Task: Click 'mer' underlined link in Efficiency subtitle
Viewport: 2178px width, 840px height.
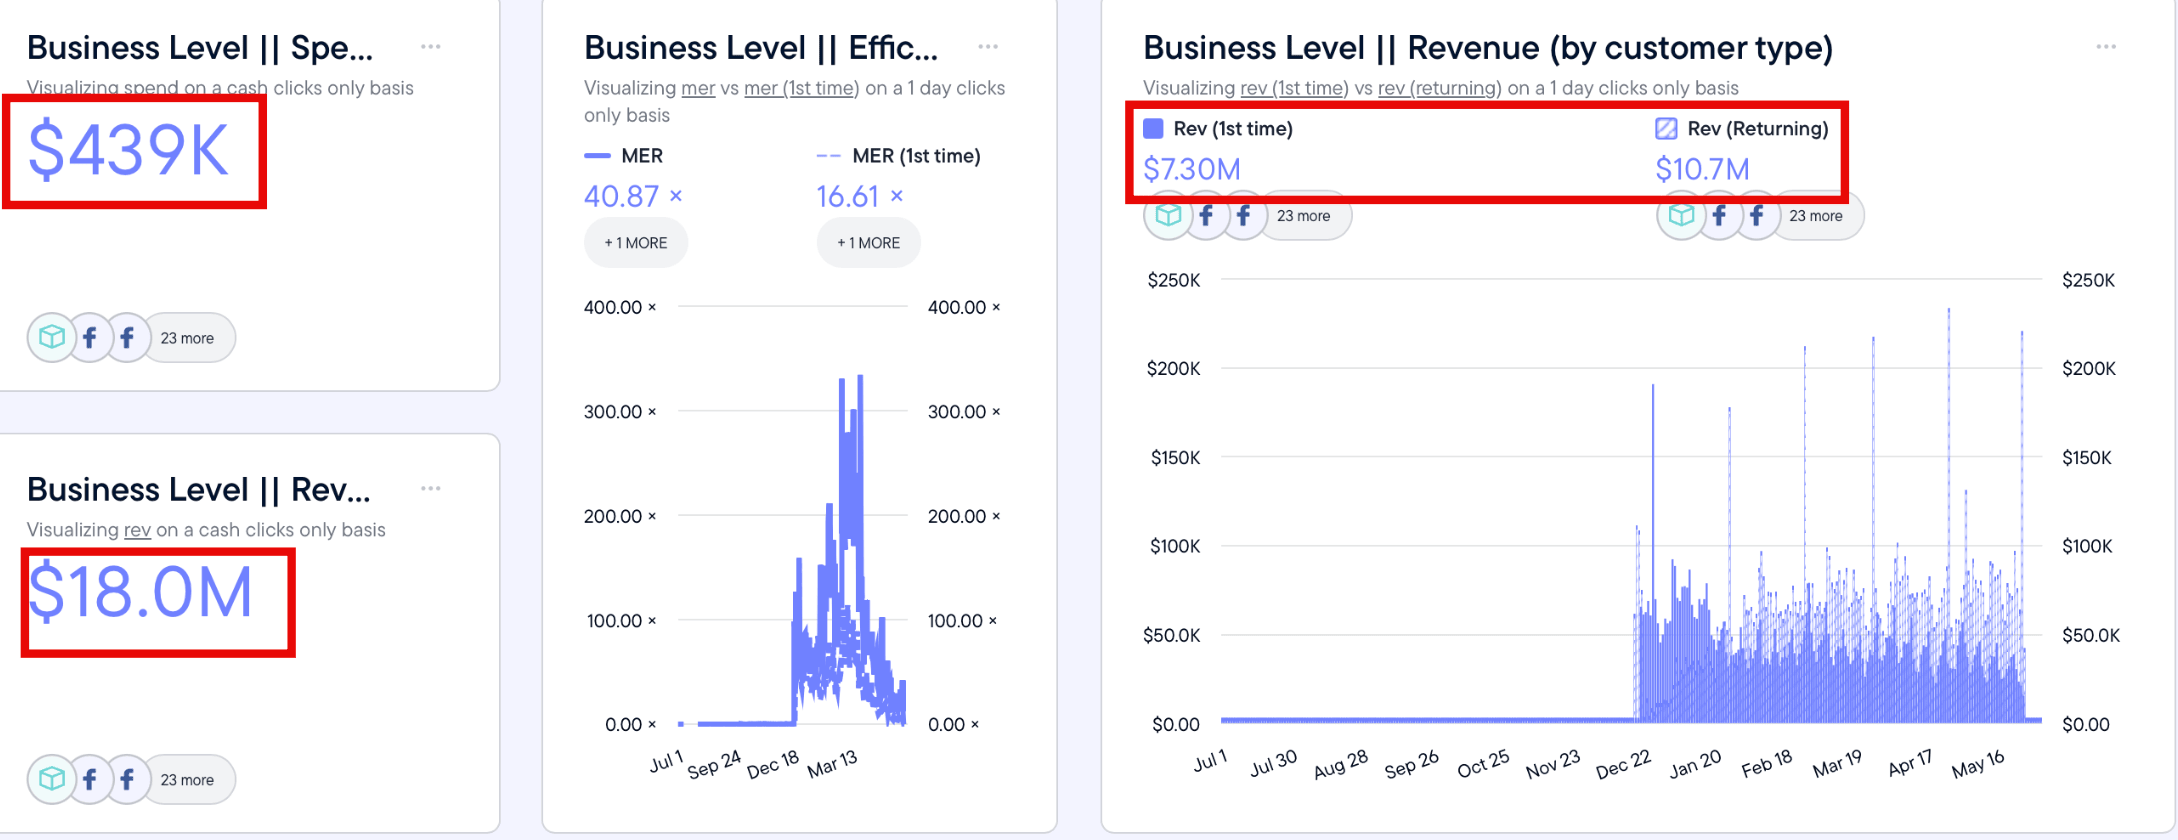Action: pos(697,88)
